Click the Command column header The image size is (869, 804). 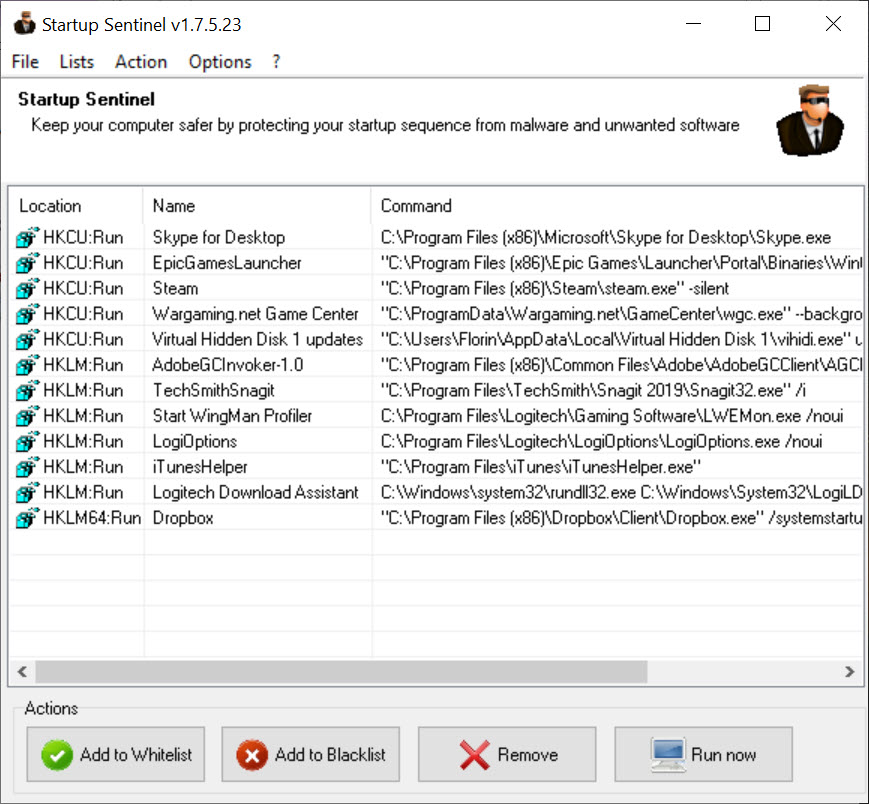[x=617, y=206]
